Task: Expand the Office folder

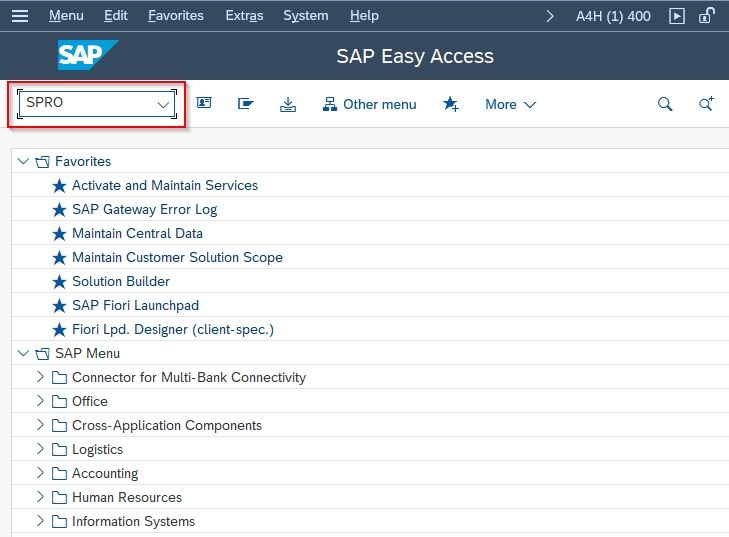Action: 40,401
